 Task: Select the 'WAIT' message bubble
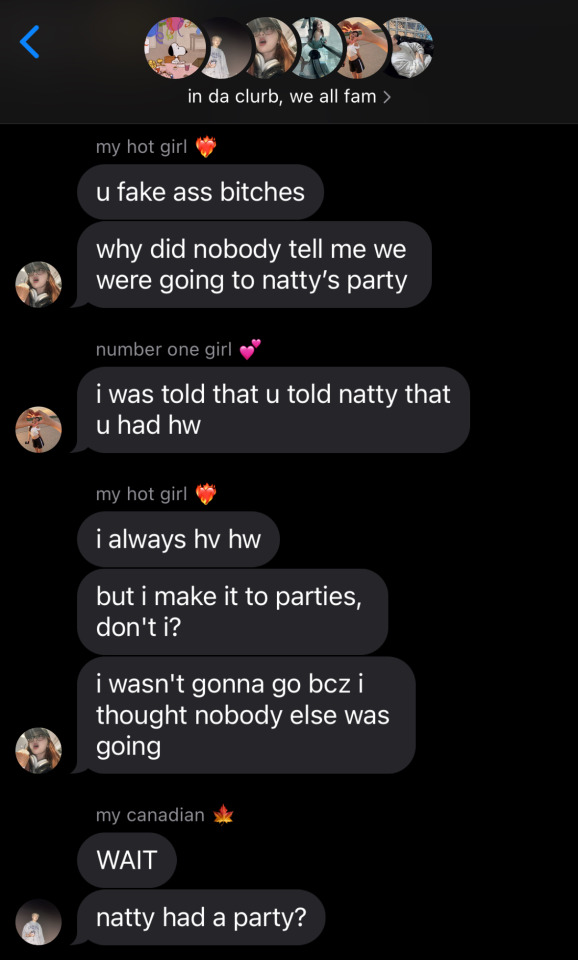click(x=127, y=860)
